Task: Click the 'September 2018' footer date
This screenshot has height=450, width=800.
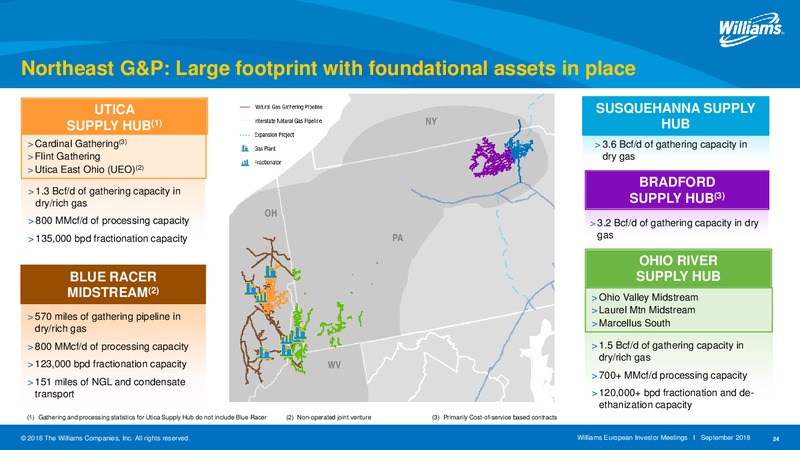Action: tap(726, 438)
